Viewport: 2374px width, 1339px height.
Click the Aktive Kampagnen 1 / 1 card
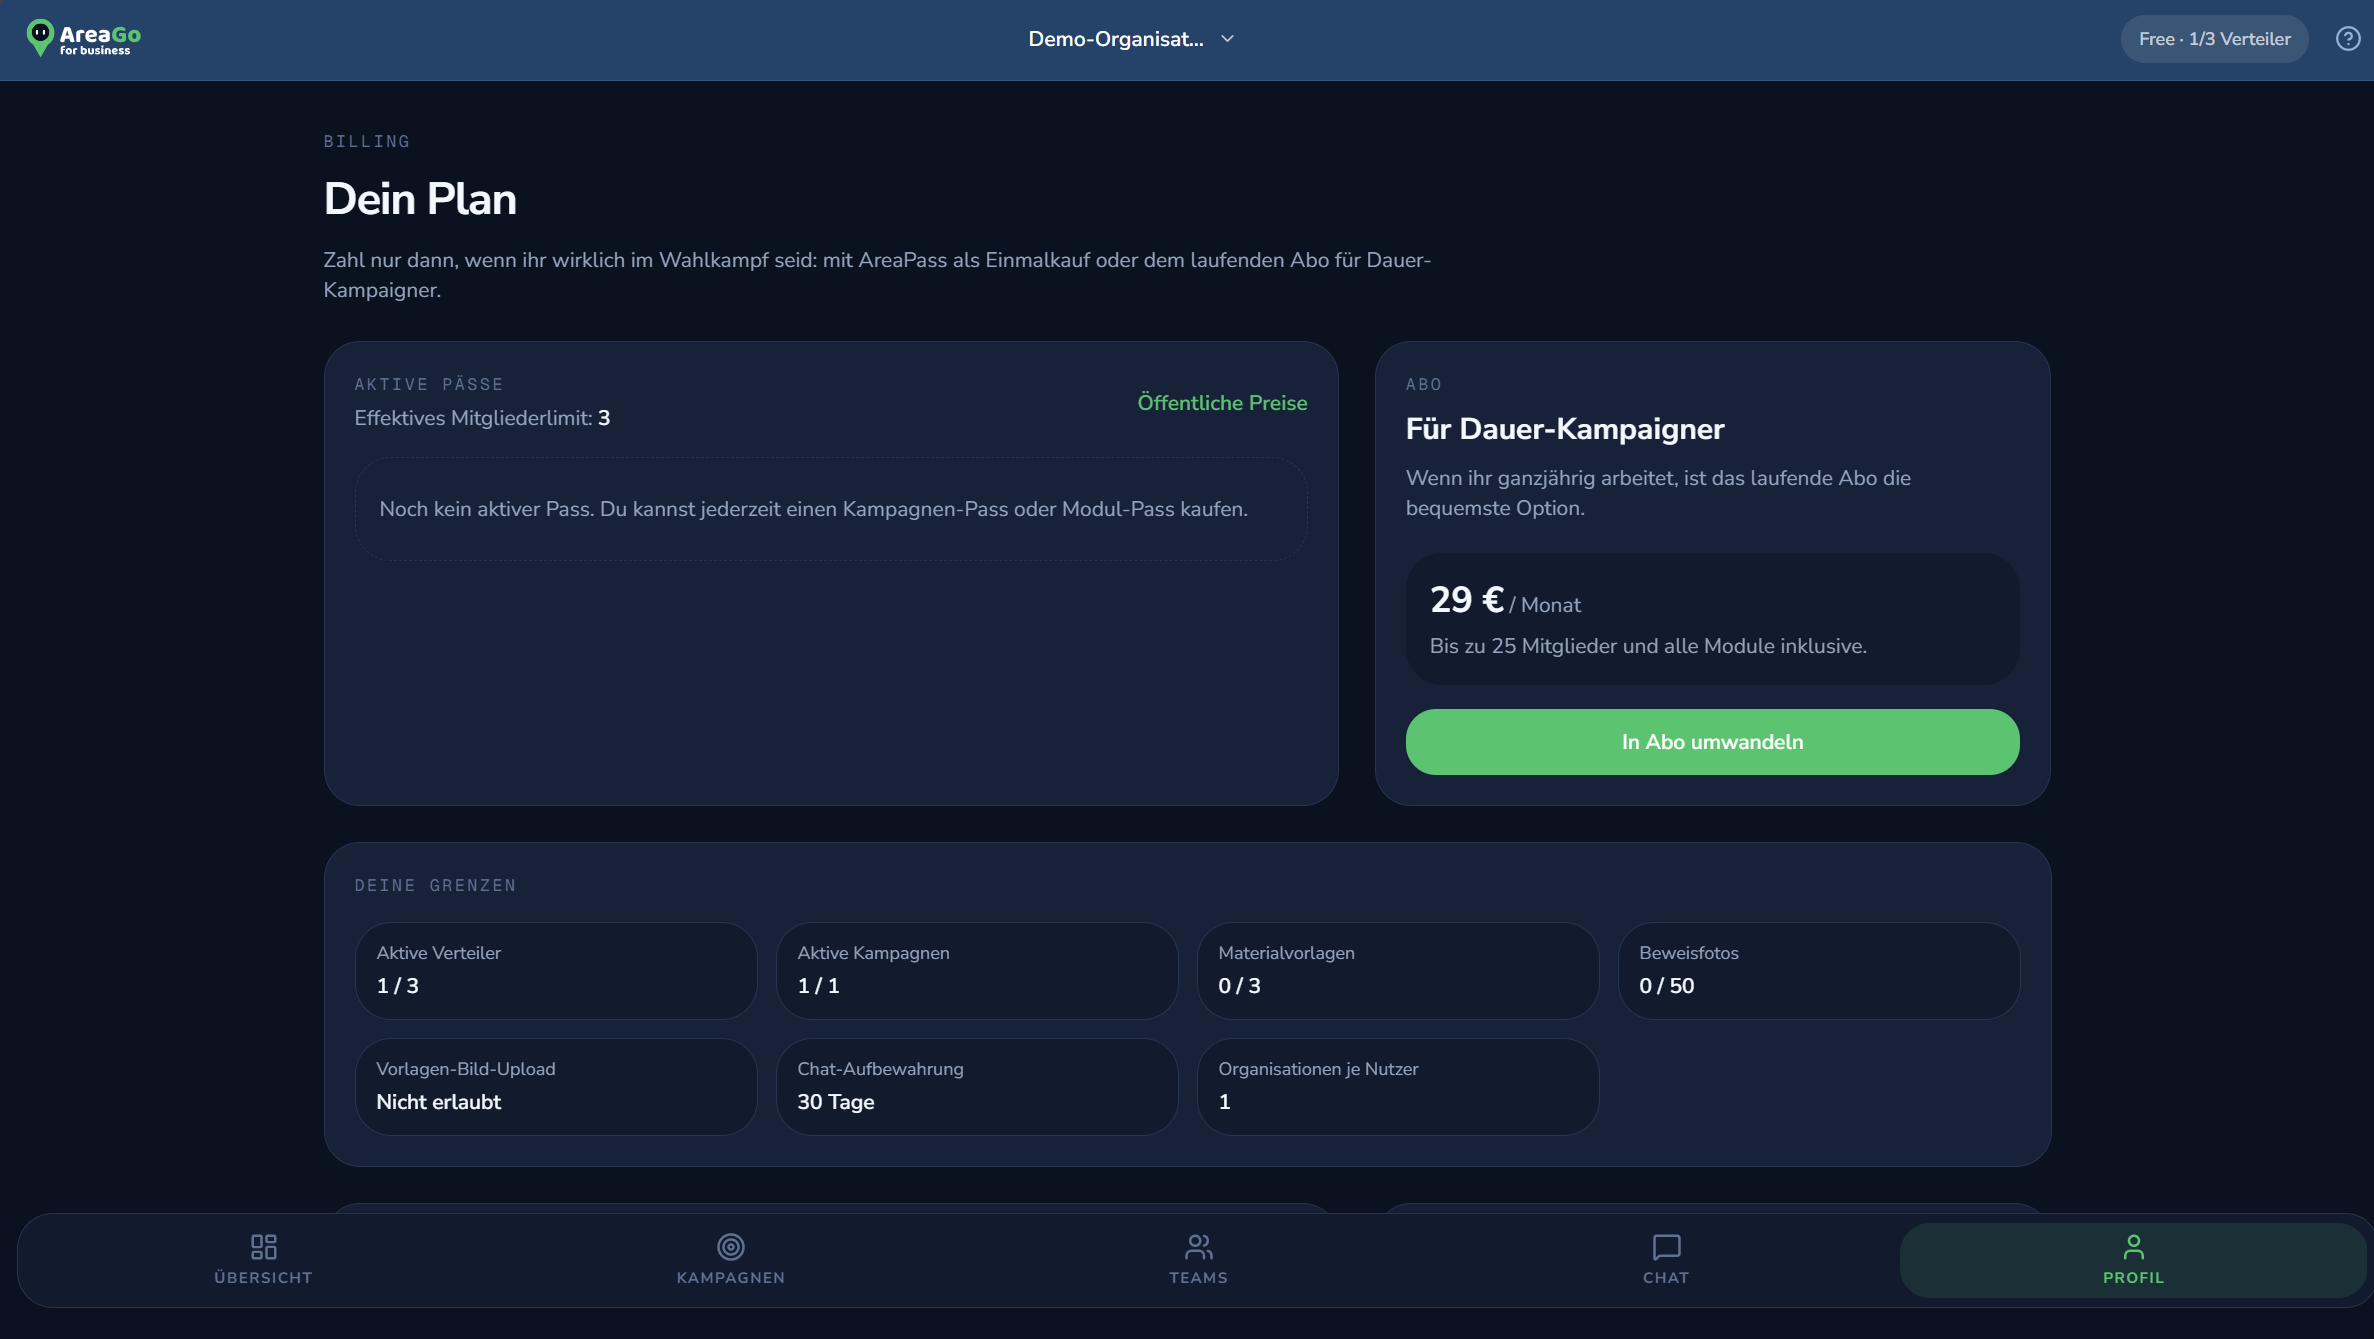(977, 970)
